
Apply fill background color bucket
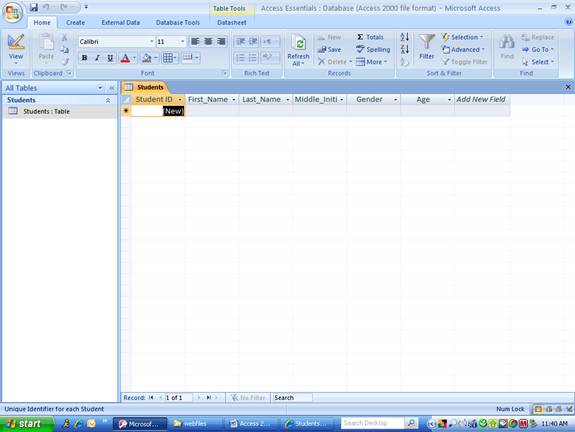point(147,58)
